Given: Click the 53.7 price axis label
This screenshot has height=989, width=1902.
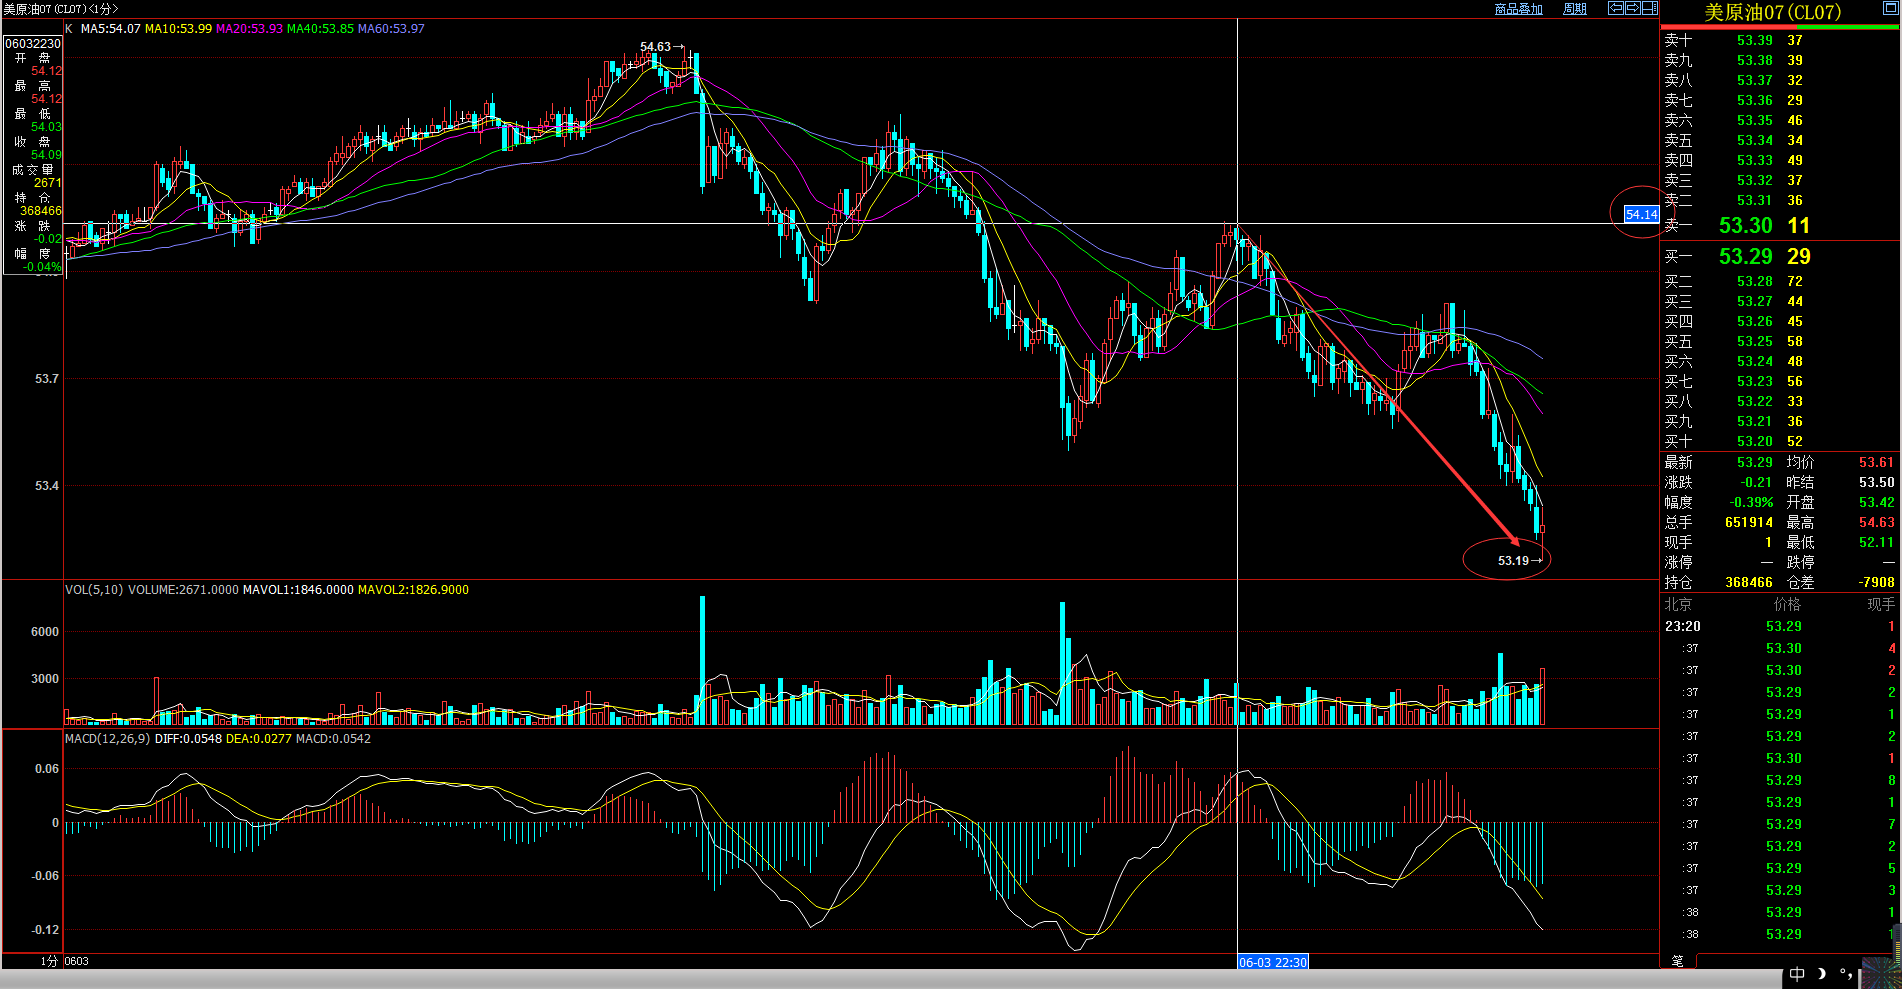Looking at the screenshot, I should [47, 379].
